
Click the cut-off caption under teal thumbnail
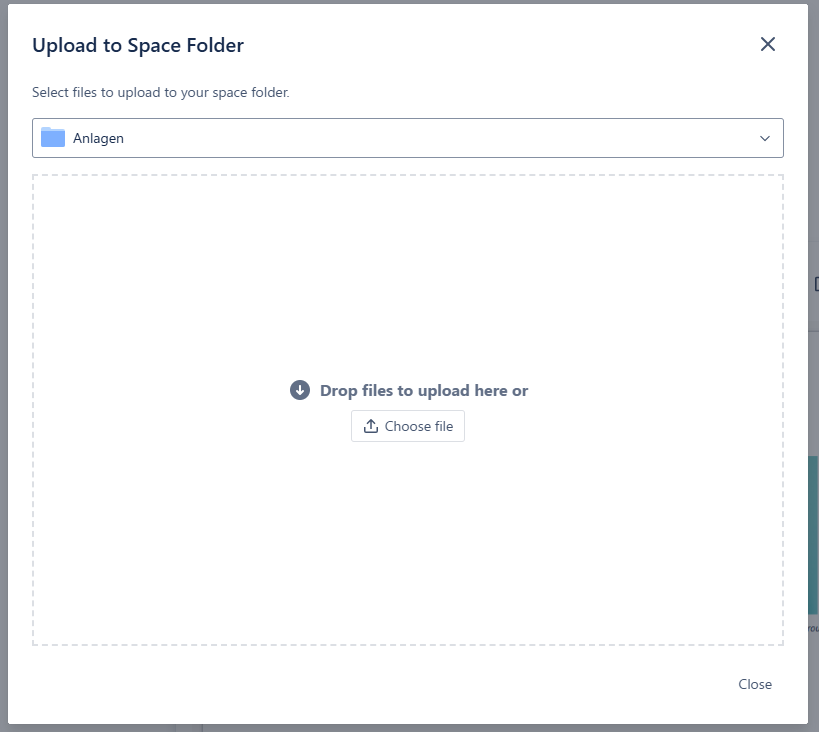pos(813,628)
